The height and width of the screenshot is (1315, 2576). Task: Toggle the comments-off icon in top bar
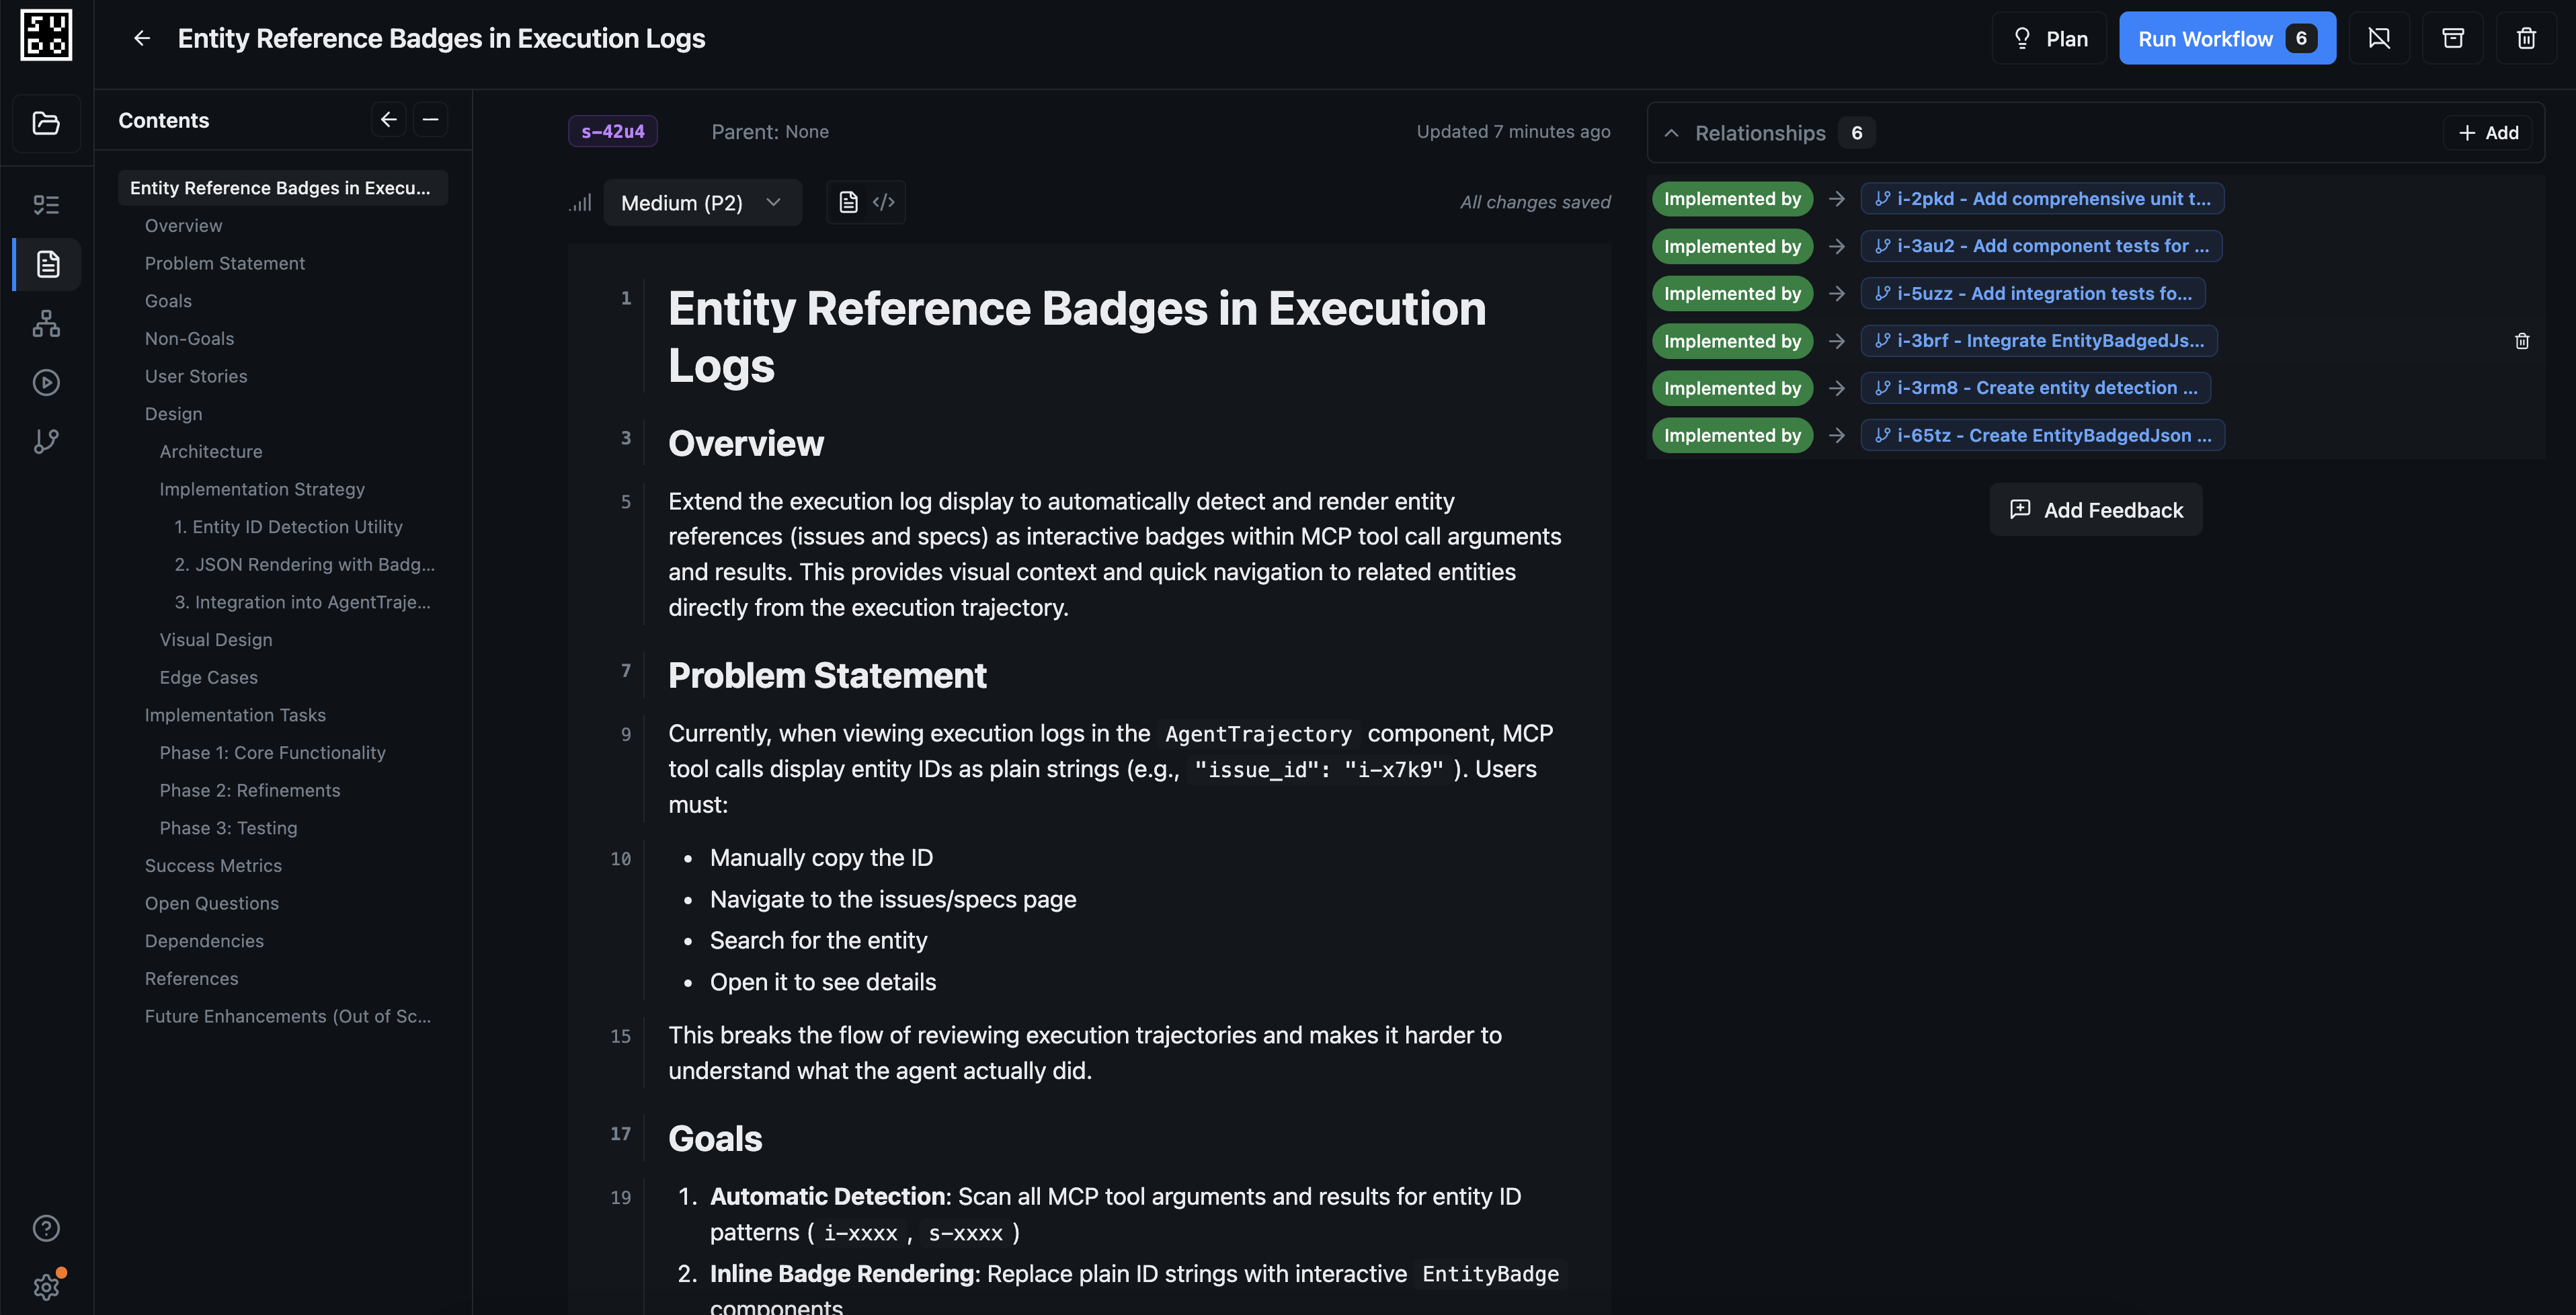[2380, 38]
